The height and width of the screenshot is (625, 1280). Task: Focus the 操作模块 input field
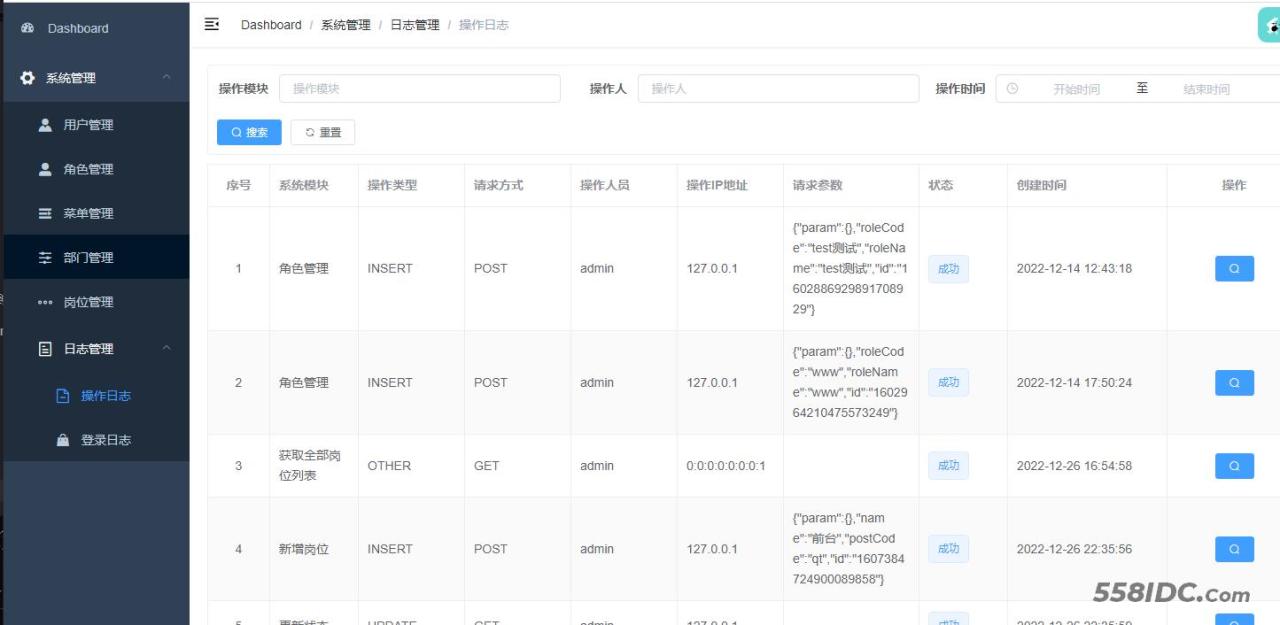pyautogui.click(x=420, y=88)
